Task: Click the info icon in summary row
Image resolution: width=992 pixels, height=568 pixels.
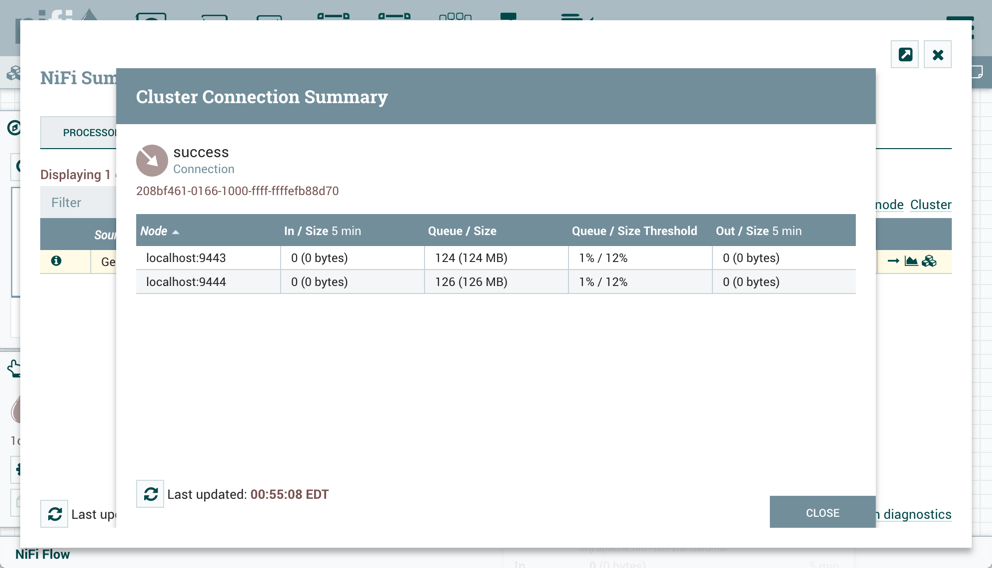Action: (x=56, y=261)
